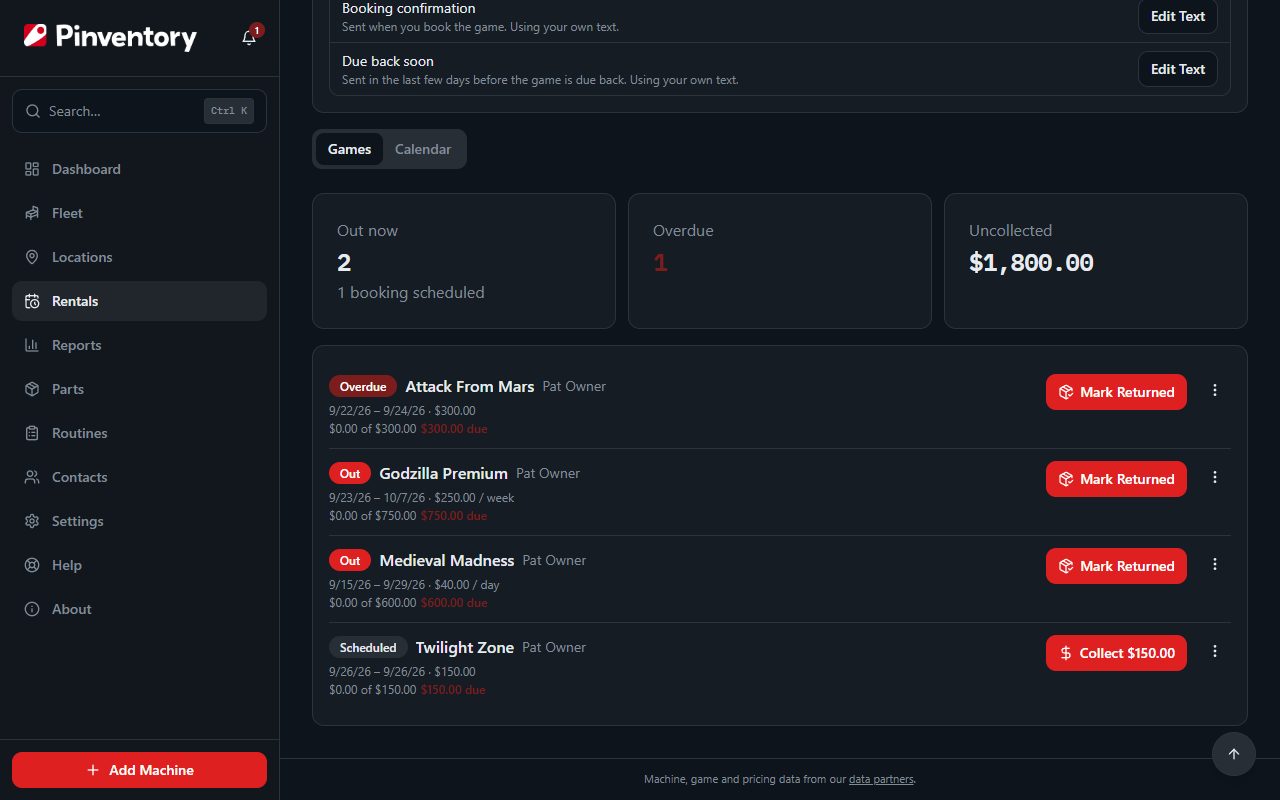Screen dimensions: 1280x800
Task: Click the Uncollected $1,800.00 amount
Action: [x=1031, y=263]
